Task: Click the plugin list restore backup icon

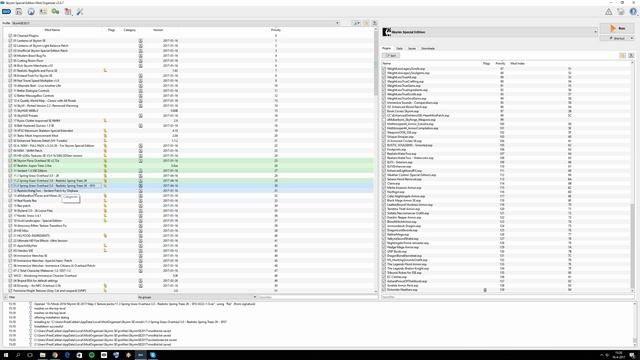Action: (x=631, y=55)
